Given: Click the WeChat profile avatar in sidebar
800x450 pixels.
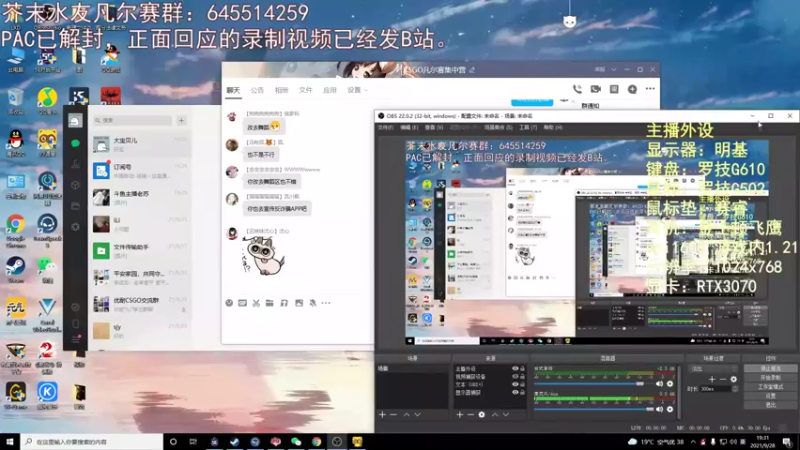Looking at the screenshot, I should (x=75, y=120).
